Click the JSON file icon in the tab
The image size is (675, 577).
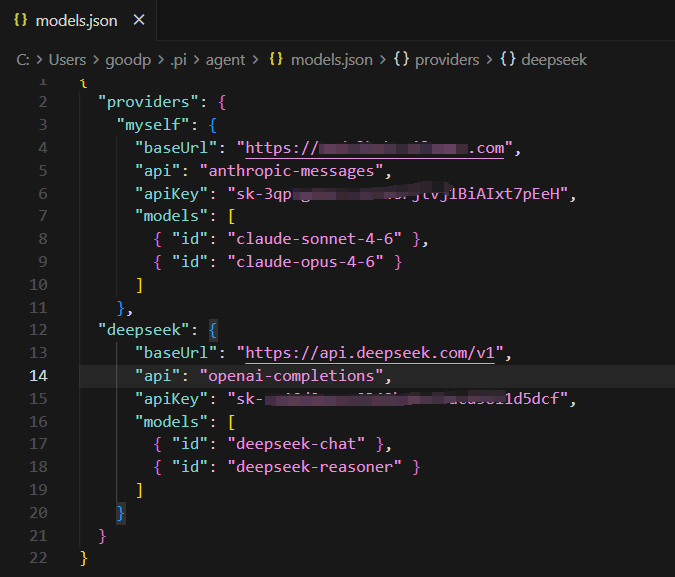pos(21,20)
